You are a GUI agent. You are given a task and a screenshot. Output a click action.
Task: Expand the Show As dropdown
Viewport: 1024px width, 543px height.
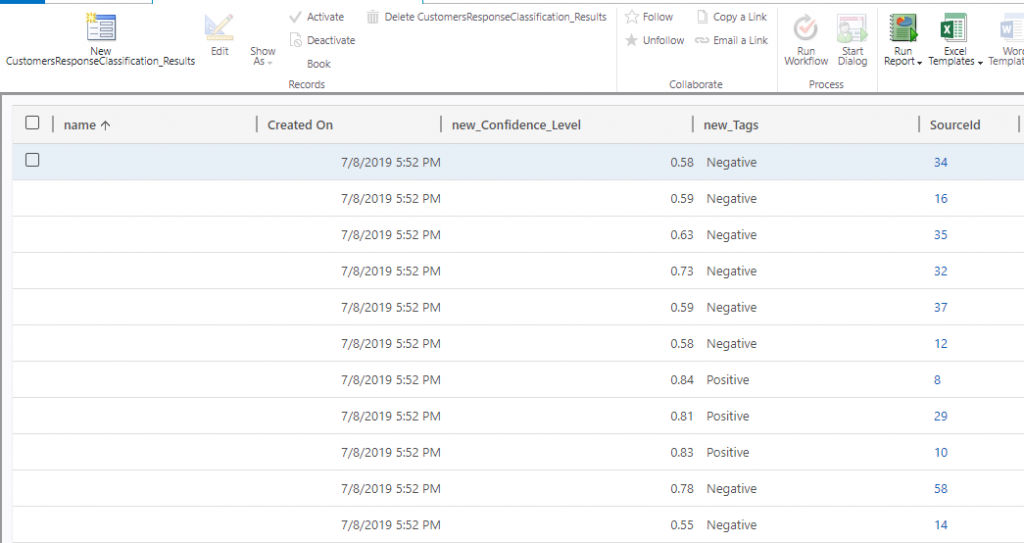click(263, 56)
